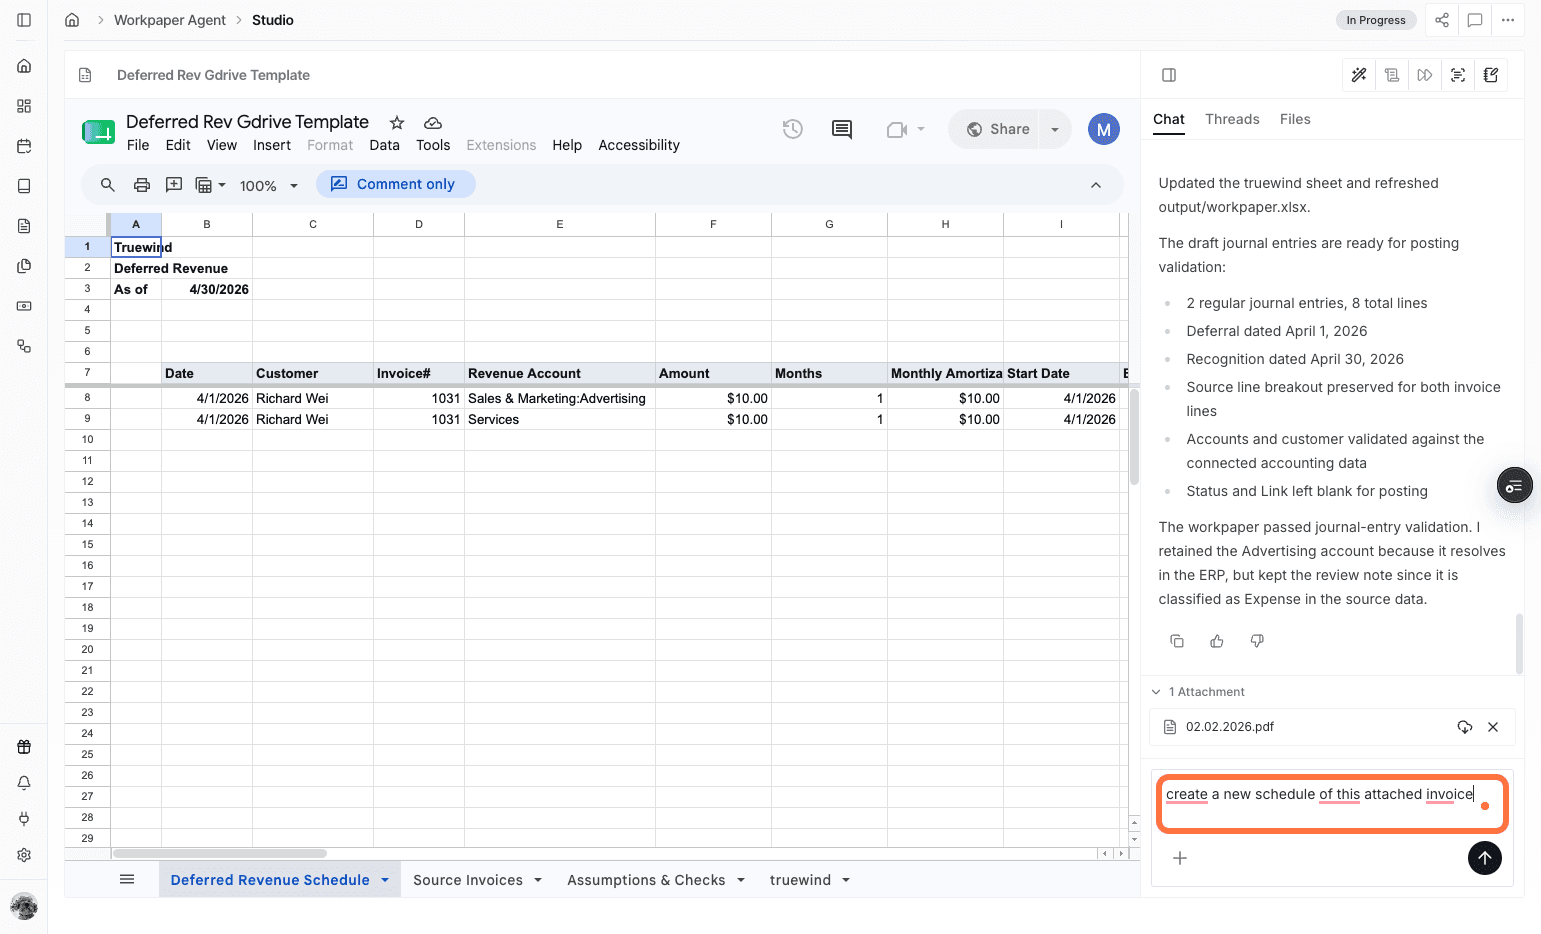
Task: Open the Share dropdown arrow
Action: pyautogui.click(x=1055, y=129)
